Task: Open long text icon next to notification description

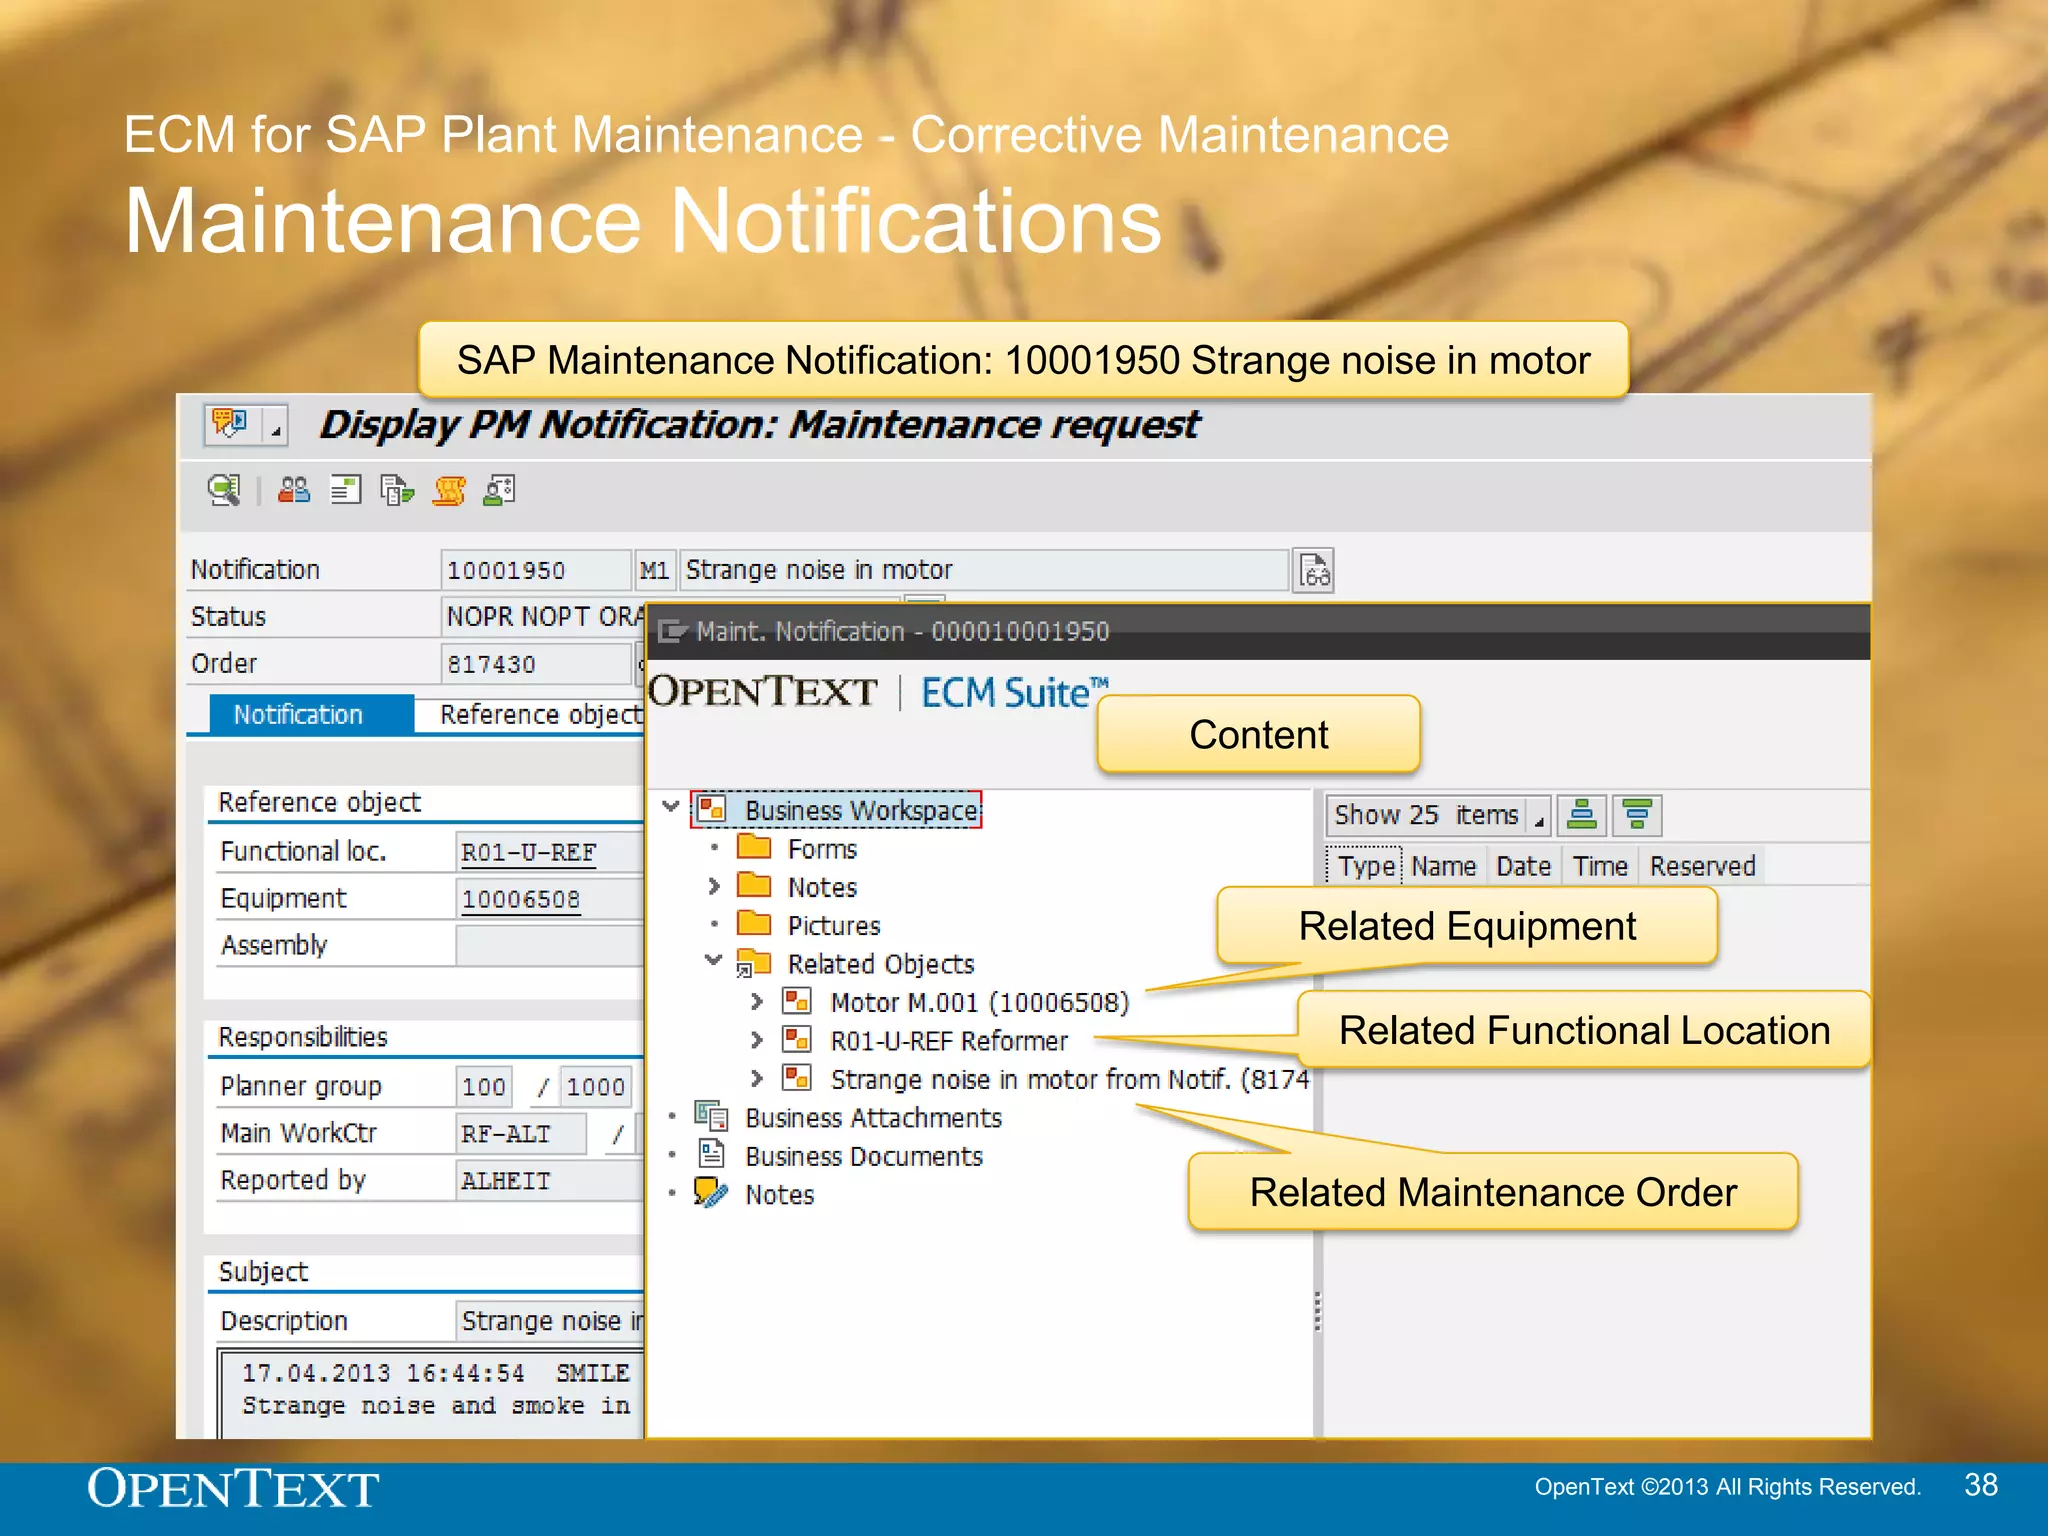Action: coord(1314,570)
